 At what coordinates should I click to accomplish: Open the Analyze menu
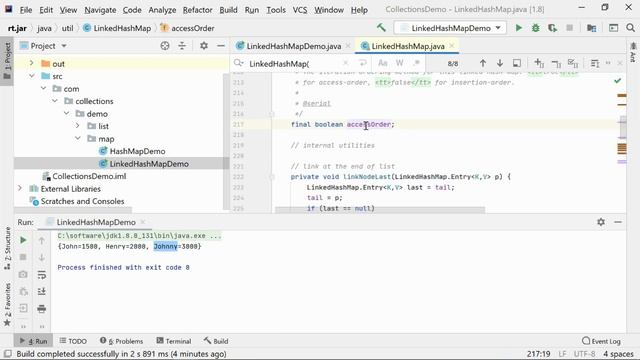[162, 10]
